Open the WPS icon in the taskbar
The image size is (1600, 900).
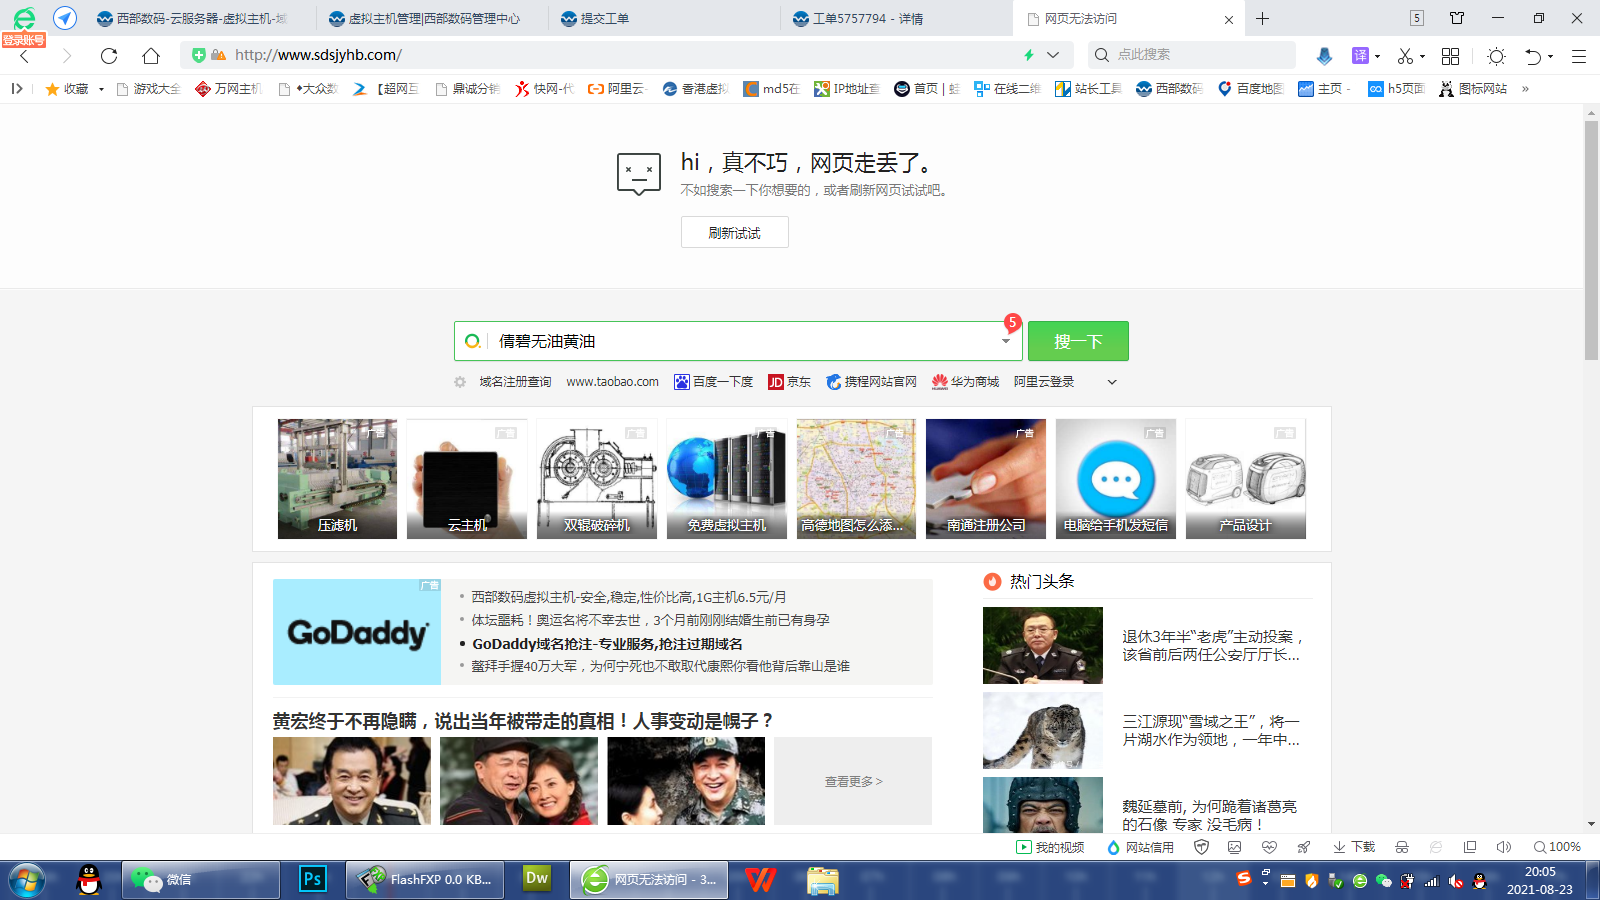tap(760, 879)
